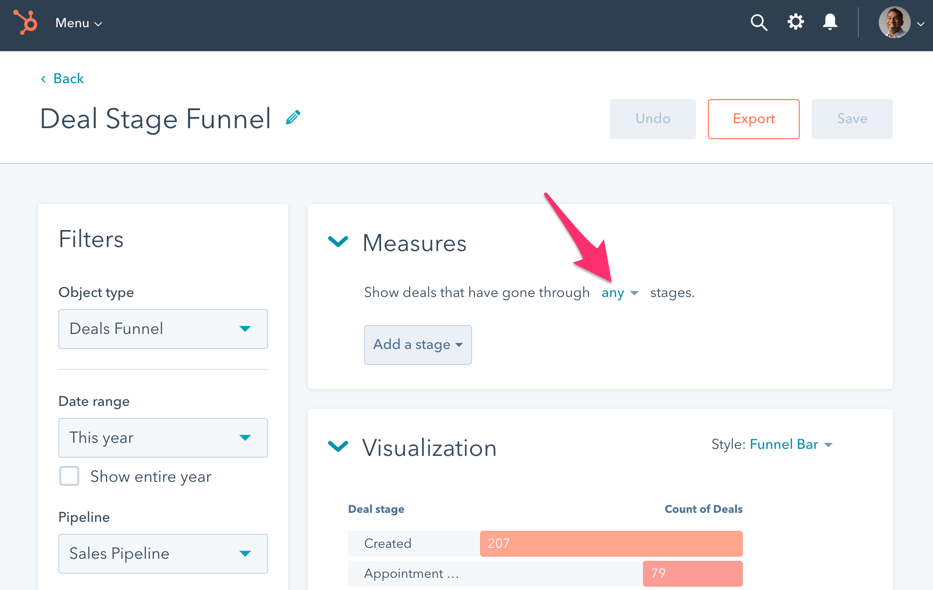Open the Menu in the top bar
This screenshot has height=590, width=933.
point(77,22)
